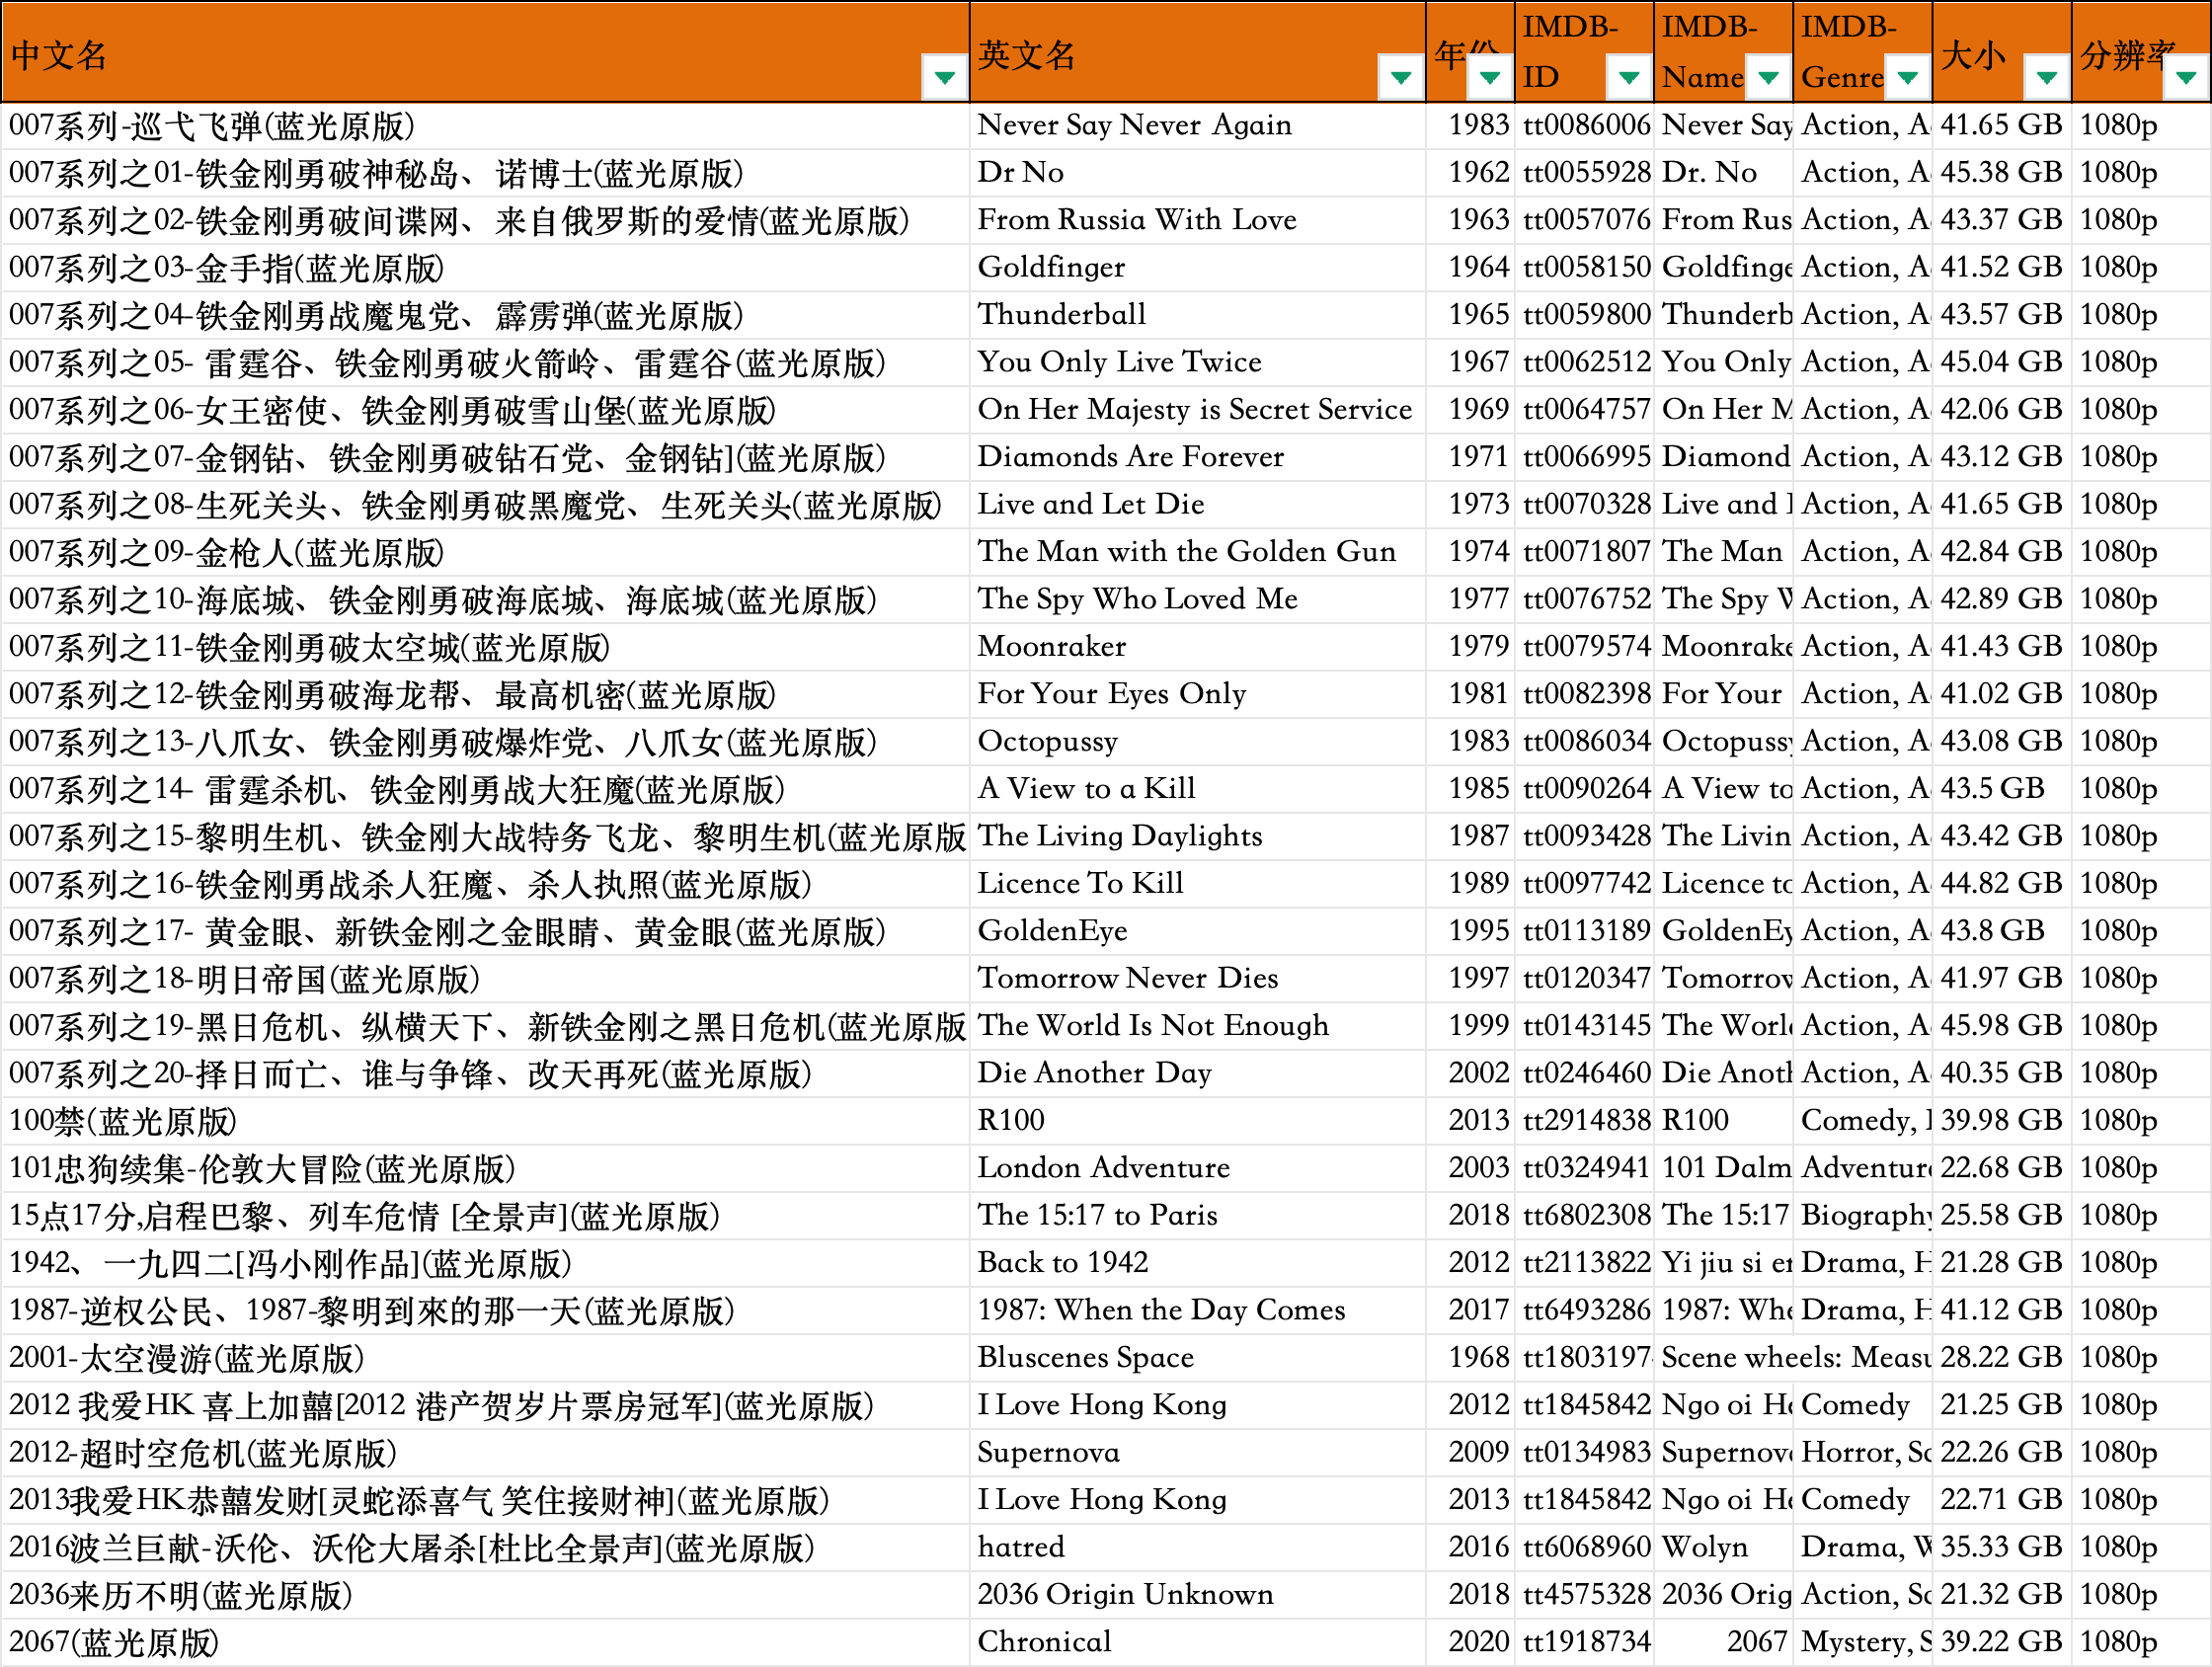Open the 年份 column filter arrow
Image resolution: width=2212 pixels, height=1667 pixels.
coord(1489,77)
